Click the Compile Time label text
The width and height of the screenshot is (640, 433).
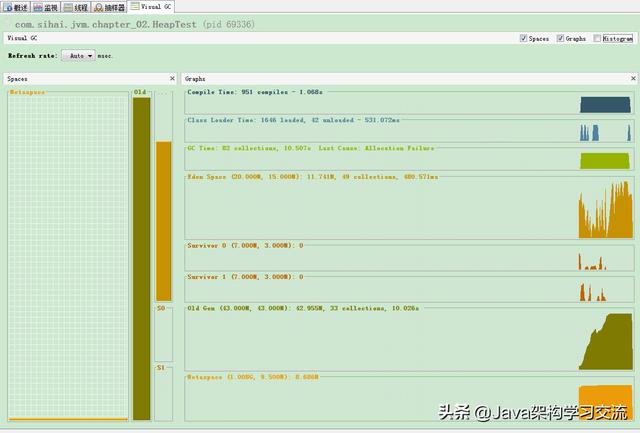(255, 92)
